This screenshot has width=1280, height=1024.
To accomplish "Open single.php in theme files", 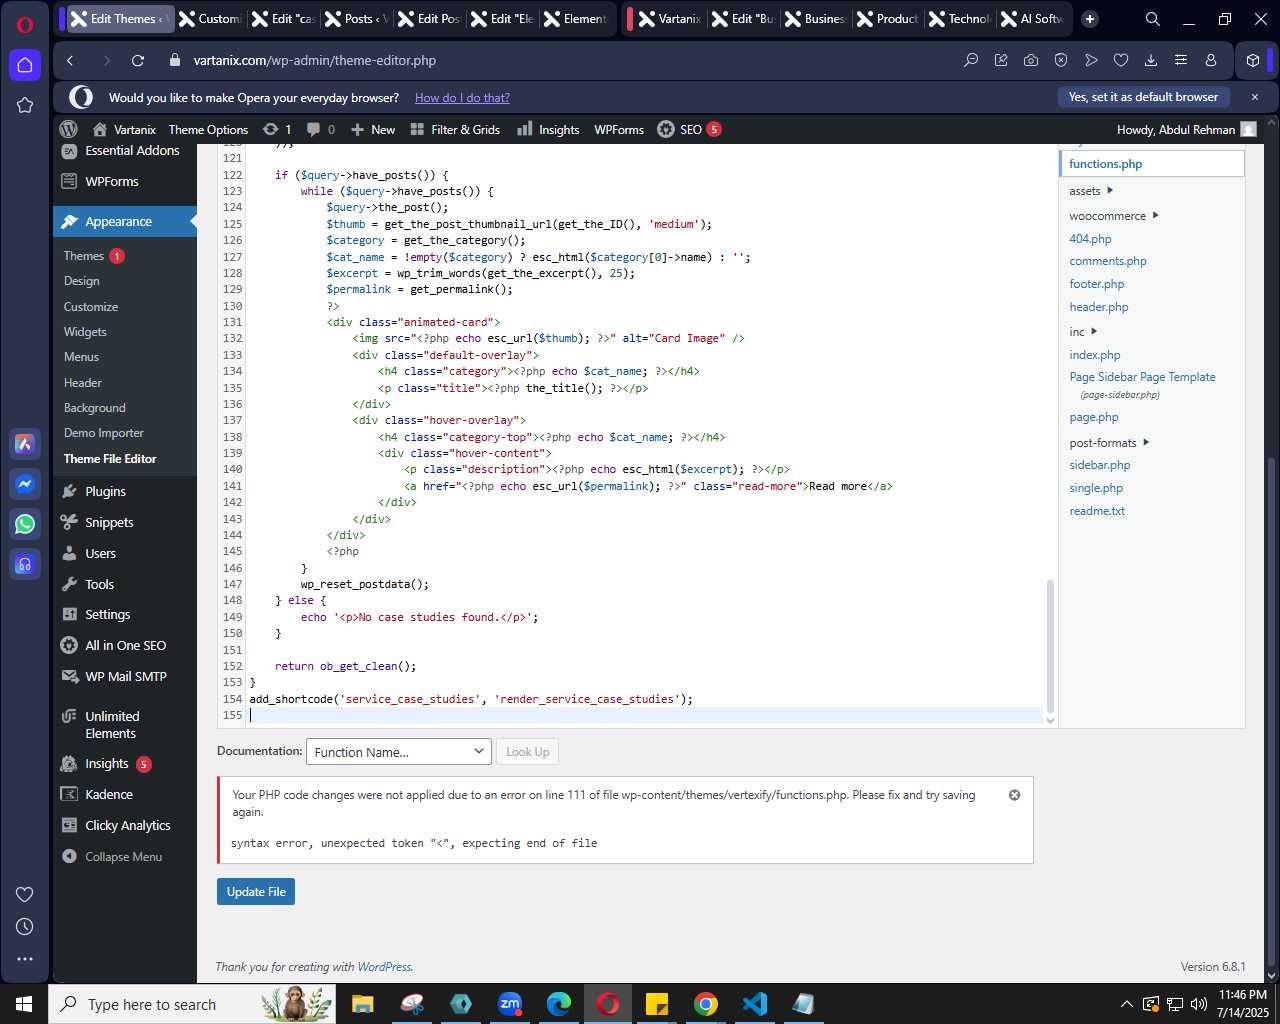I will [1096, 488].
